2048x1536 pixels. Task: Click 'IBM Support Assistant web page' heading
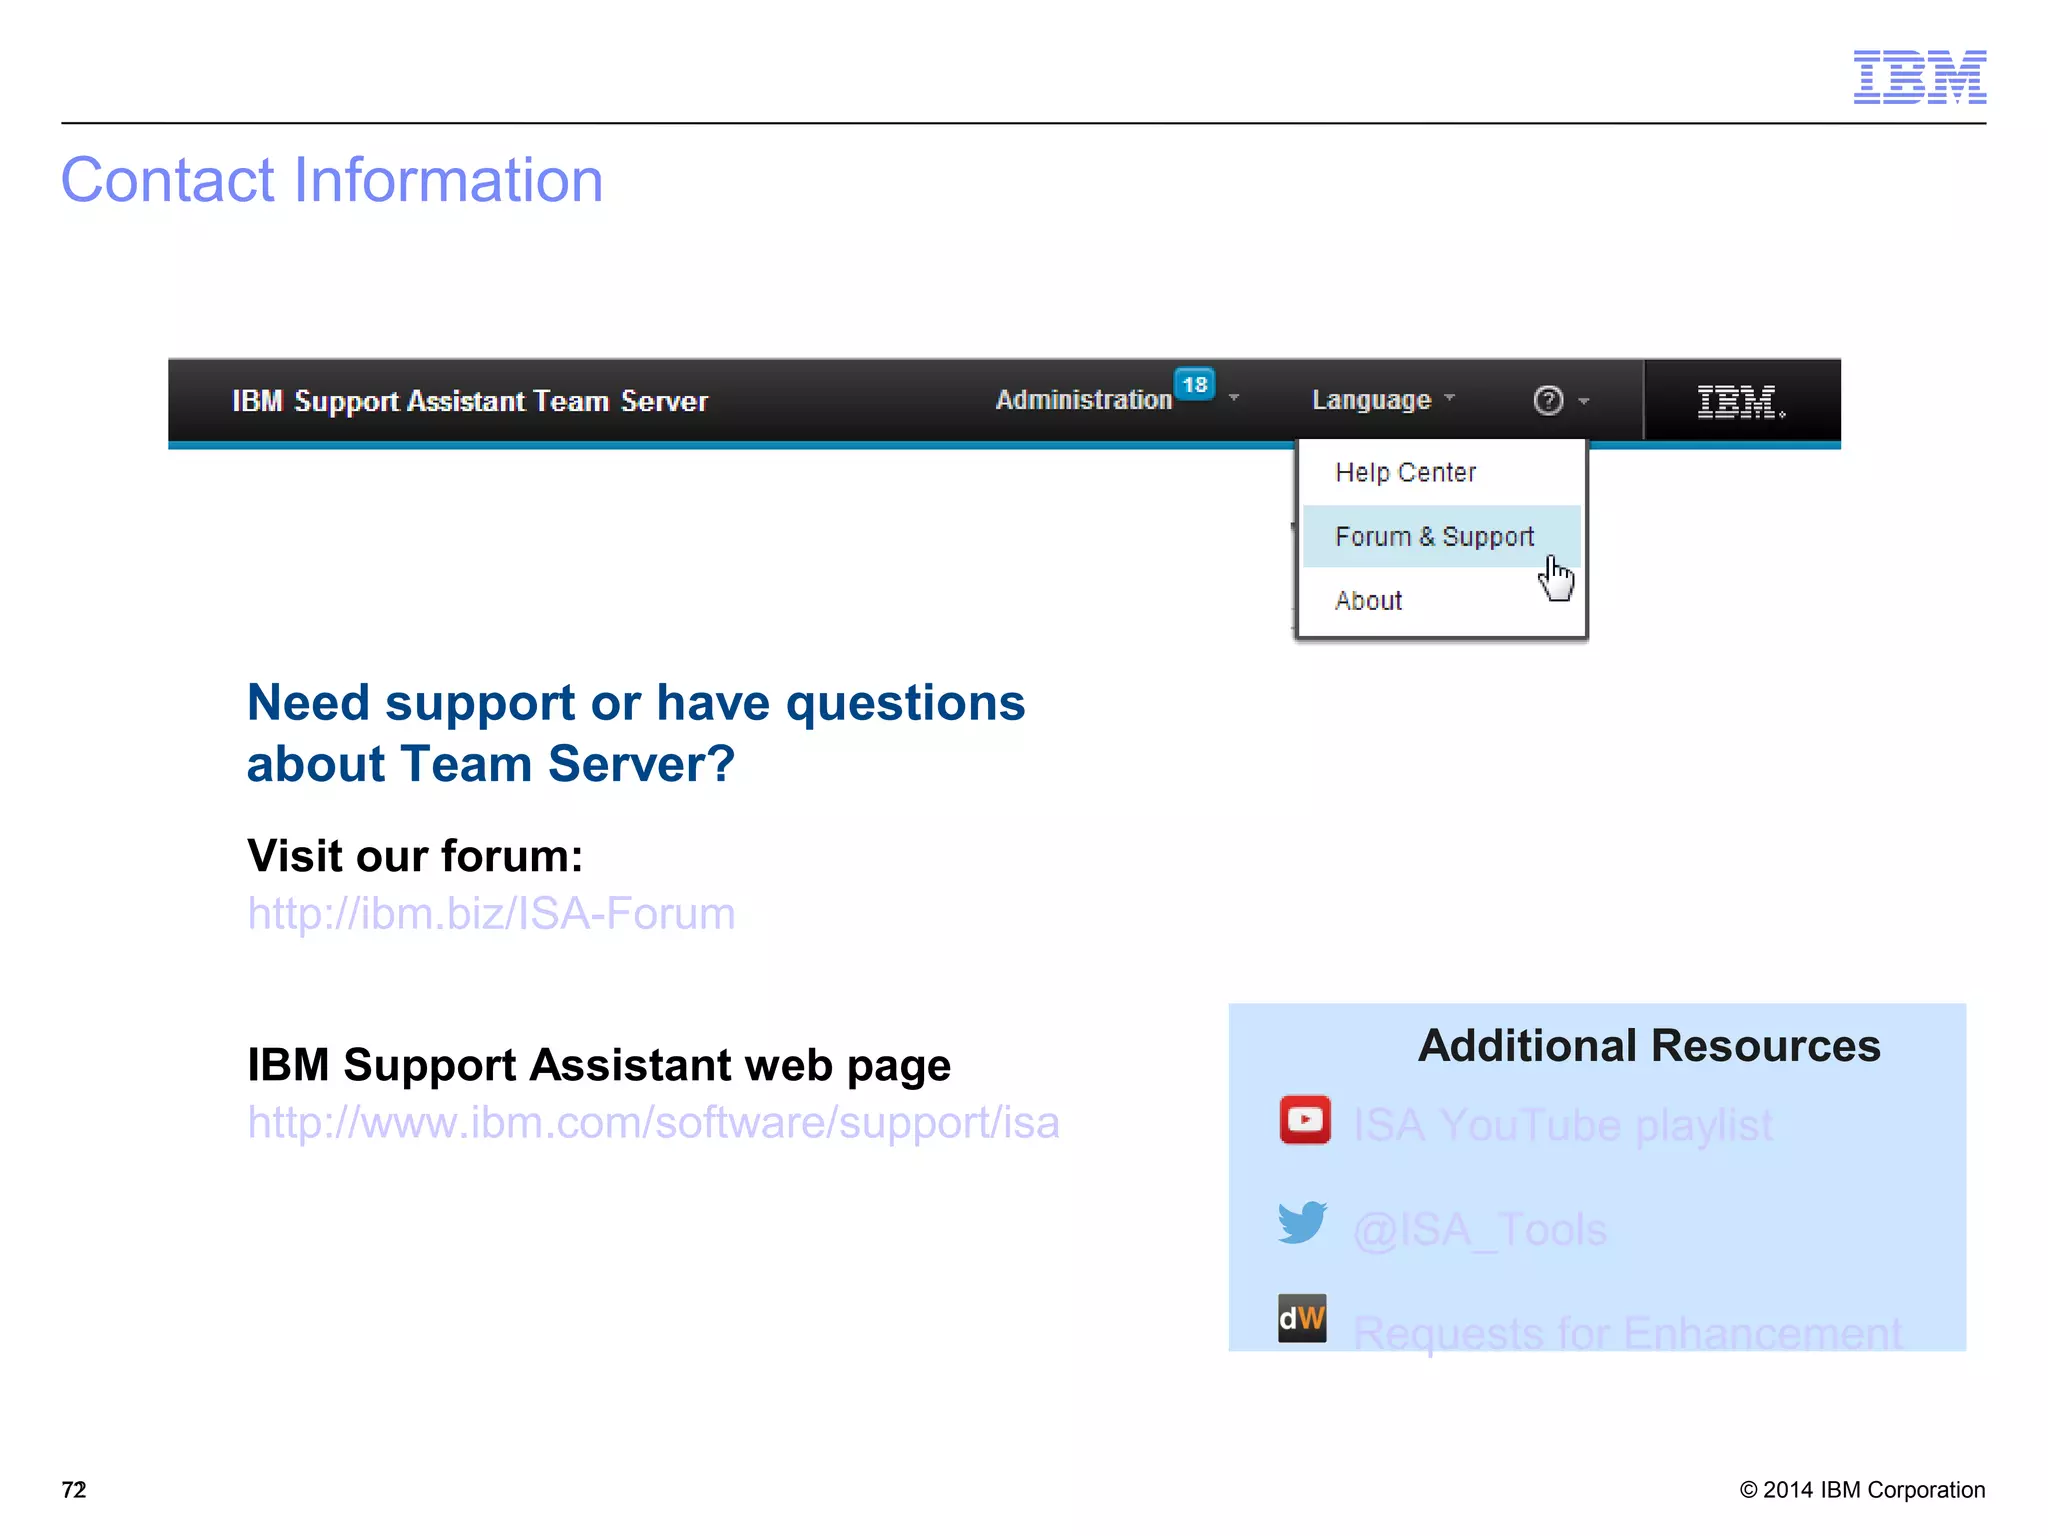pyautogui.click(x=599, y=1065)
